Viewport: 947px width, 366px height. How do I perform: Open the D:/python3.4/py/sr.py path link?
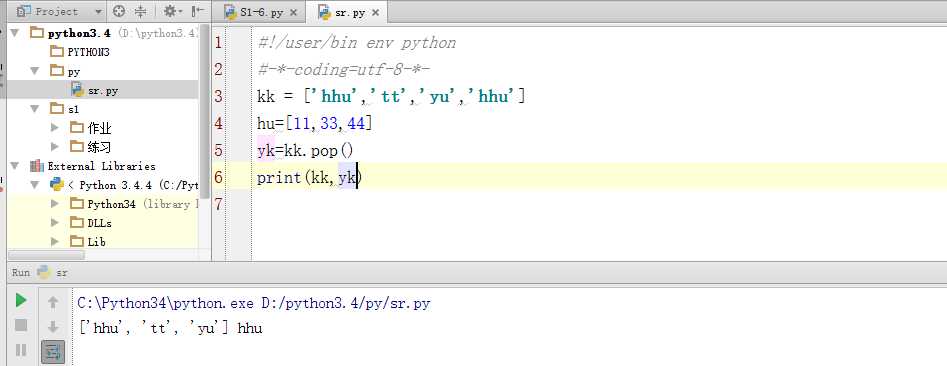point(345,303)
